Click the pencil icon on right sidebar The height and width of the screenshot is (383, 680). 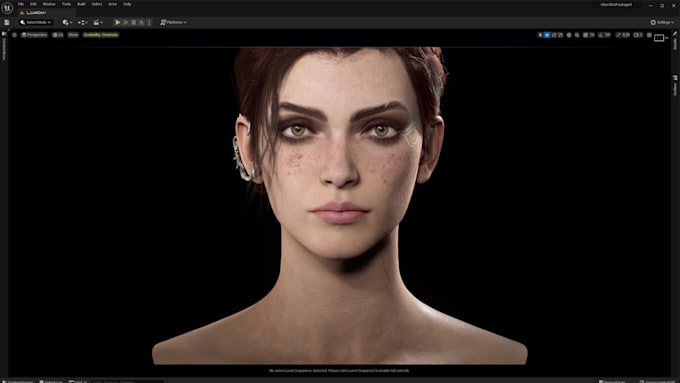(675, 34)
